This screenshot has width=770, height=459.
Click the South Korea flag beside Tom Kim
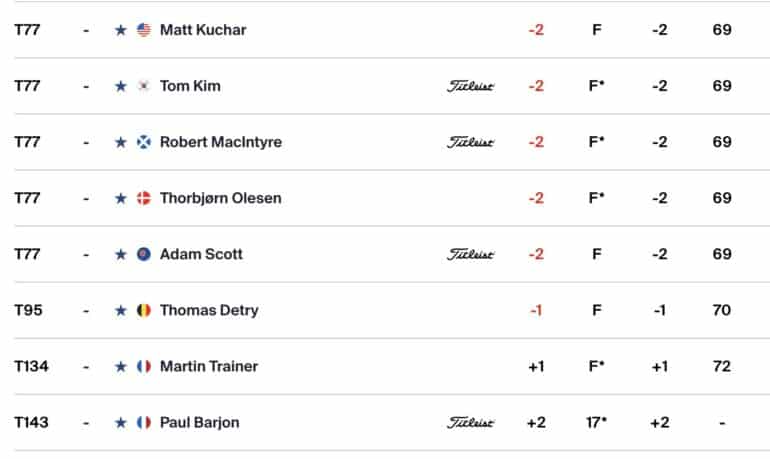coord(144,86)
